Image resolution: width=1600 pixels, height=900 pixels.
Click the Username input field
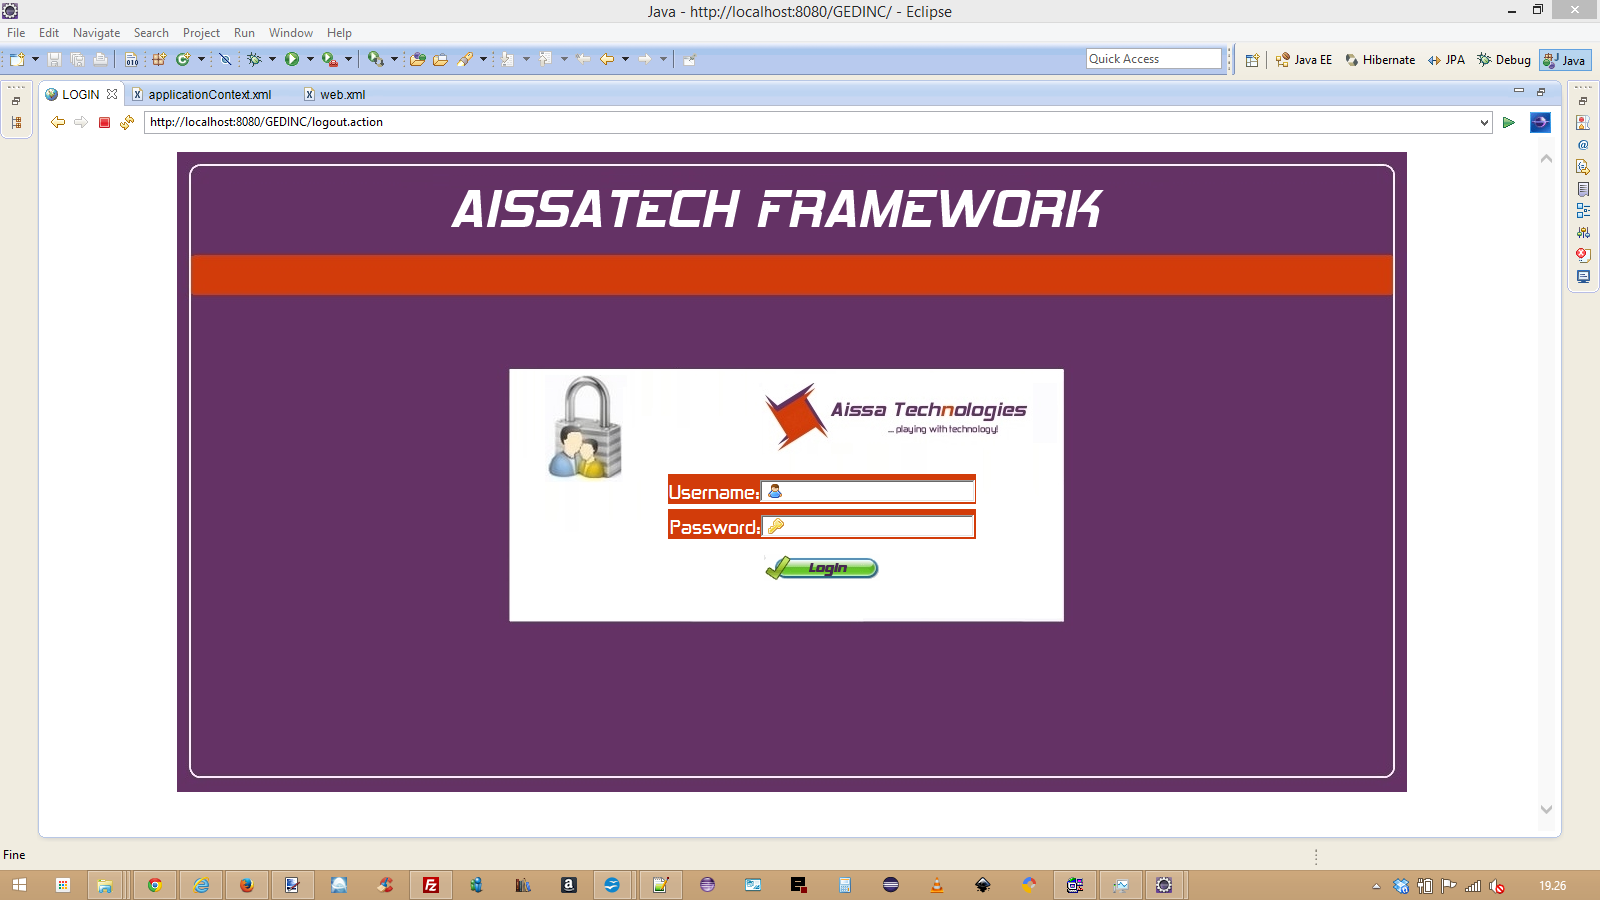[x=868, y=492]
